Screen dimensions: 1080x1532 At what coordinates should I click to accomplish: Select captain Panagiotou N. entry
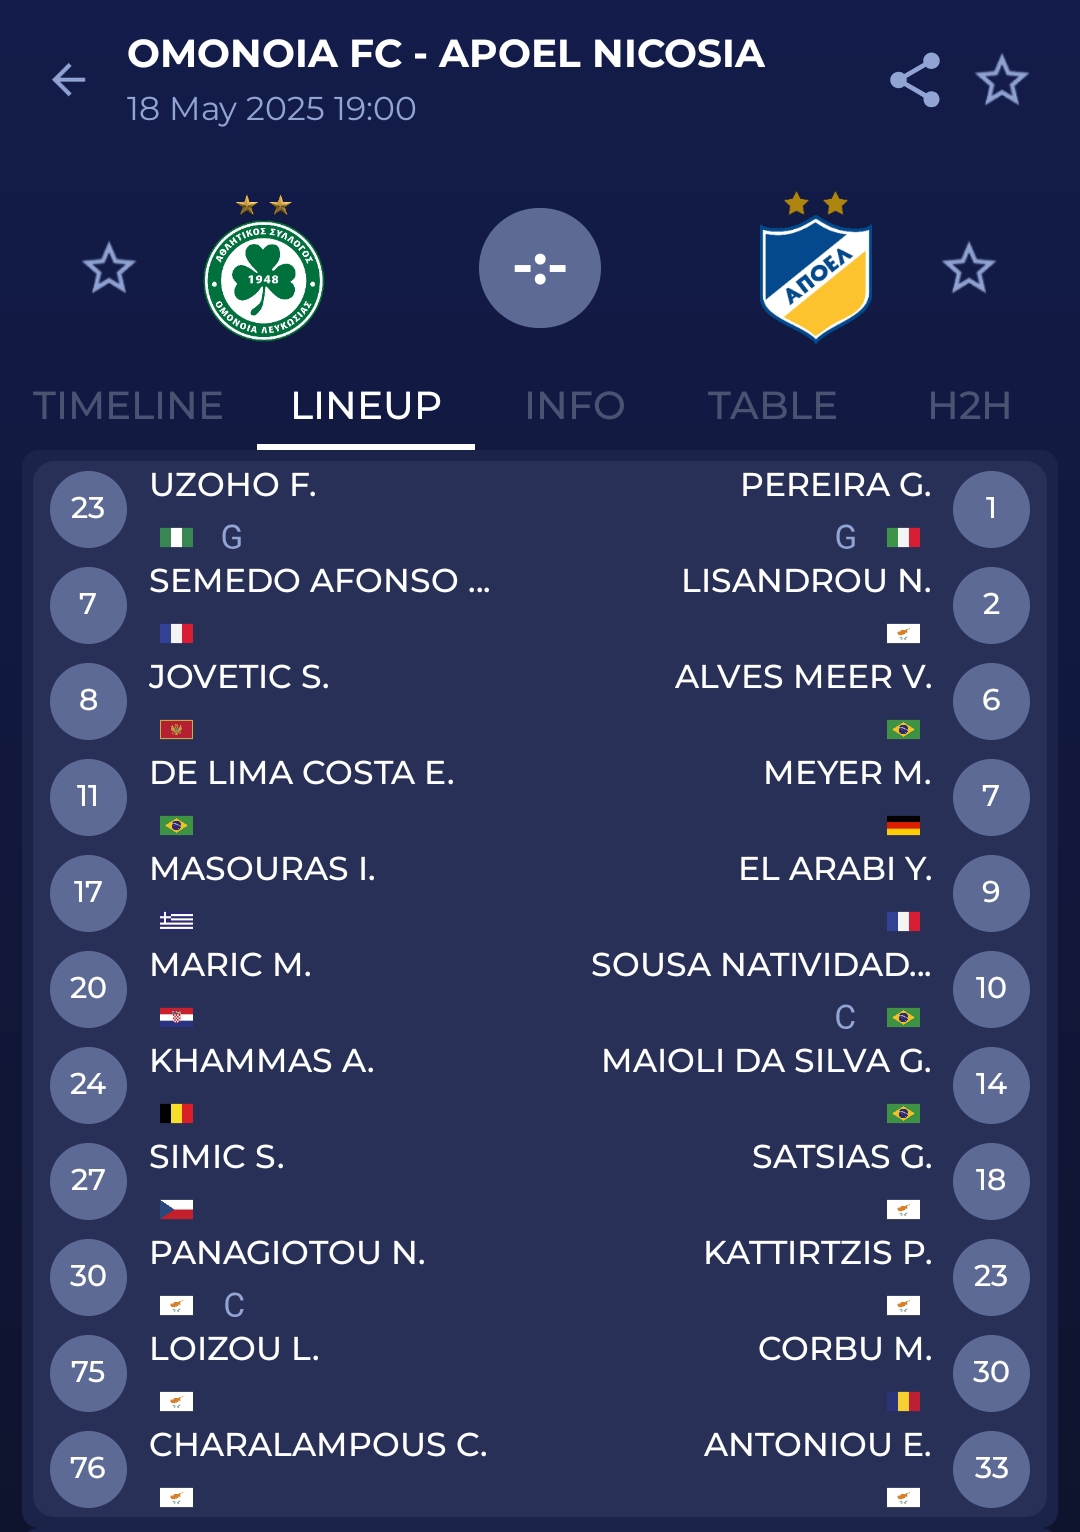[x=287, y=1254]
